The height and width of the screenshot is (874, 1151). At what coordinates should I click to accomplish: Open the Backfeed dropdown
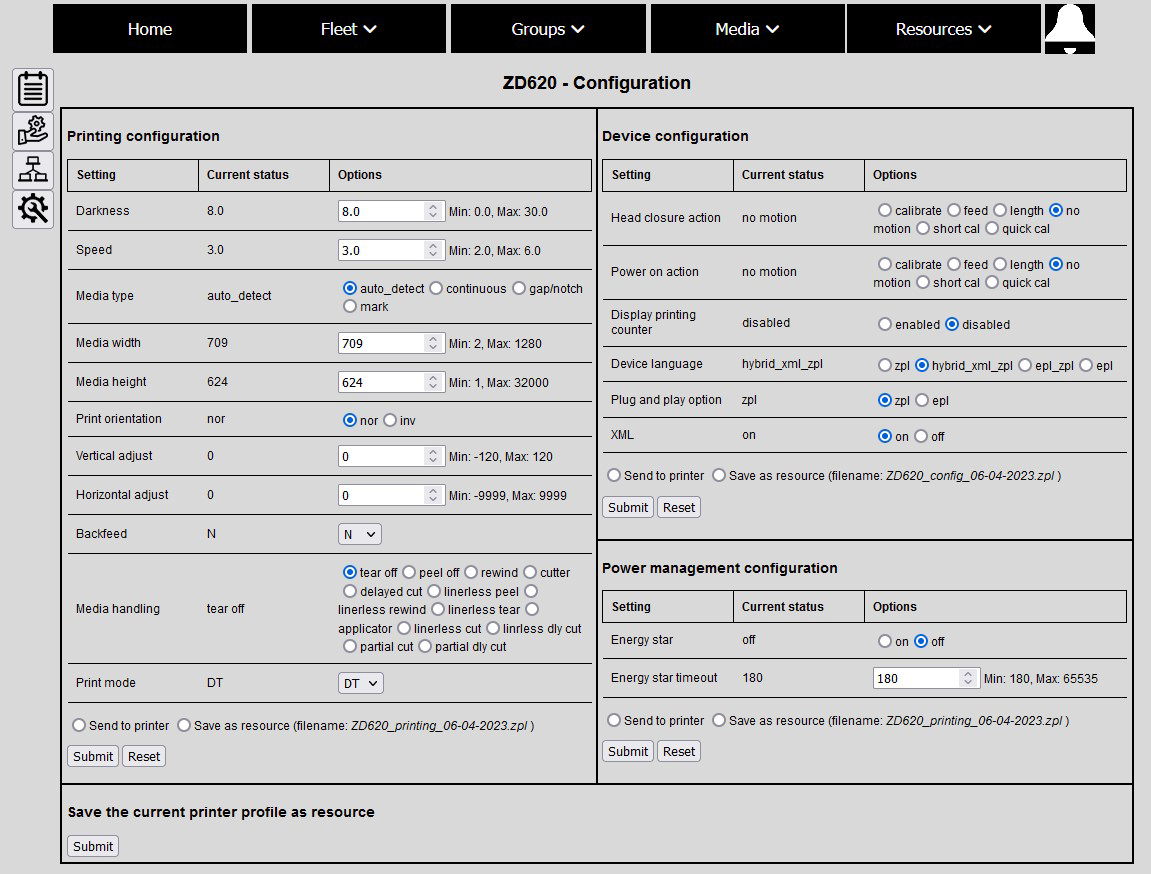[x=360, y=534]
